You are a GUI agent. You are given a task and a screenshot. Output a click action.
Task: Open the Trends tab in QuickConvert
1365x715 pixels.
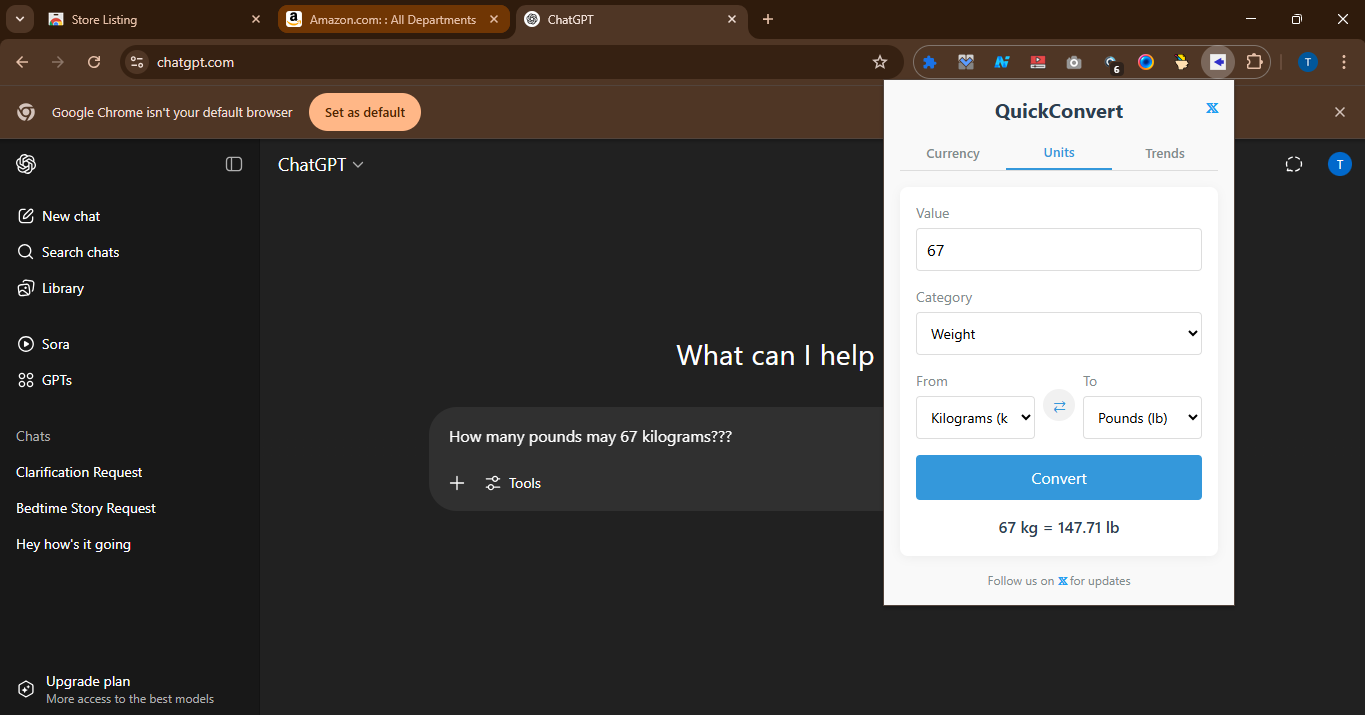pos(1164,153)
